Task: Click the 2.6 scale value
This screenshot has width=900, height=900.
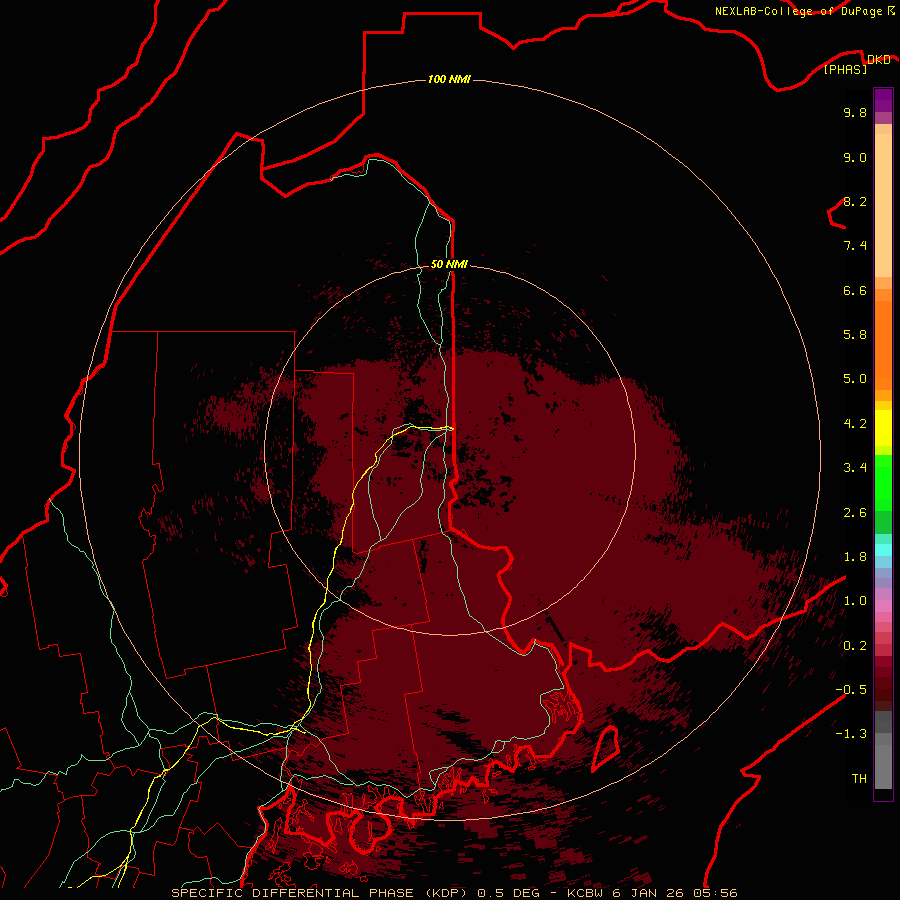Action: coord(855,513)
